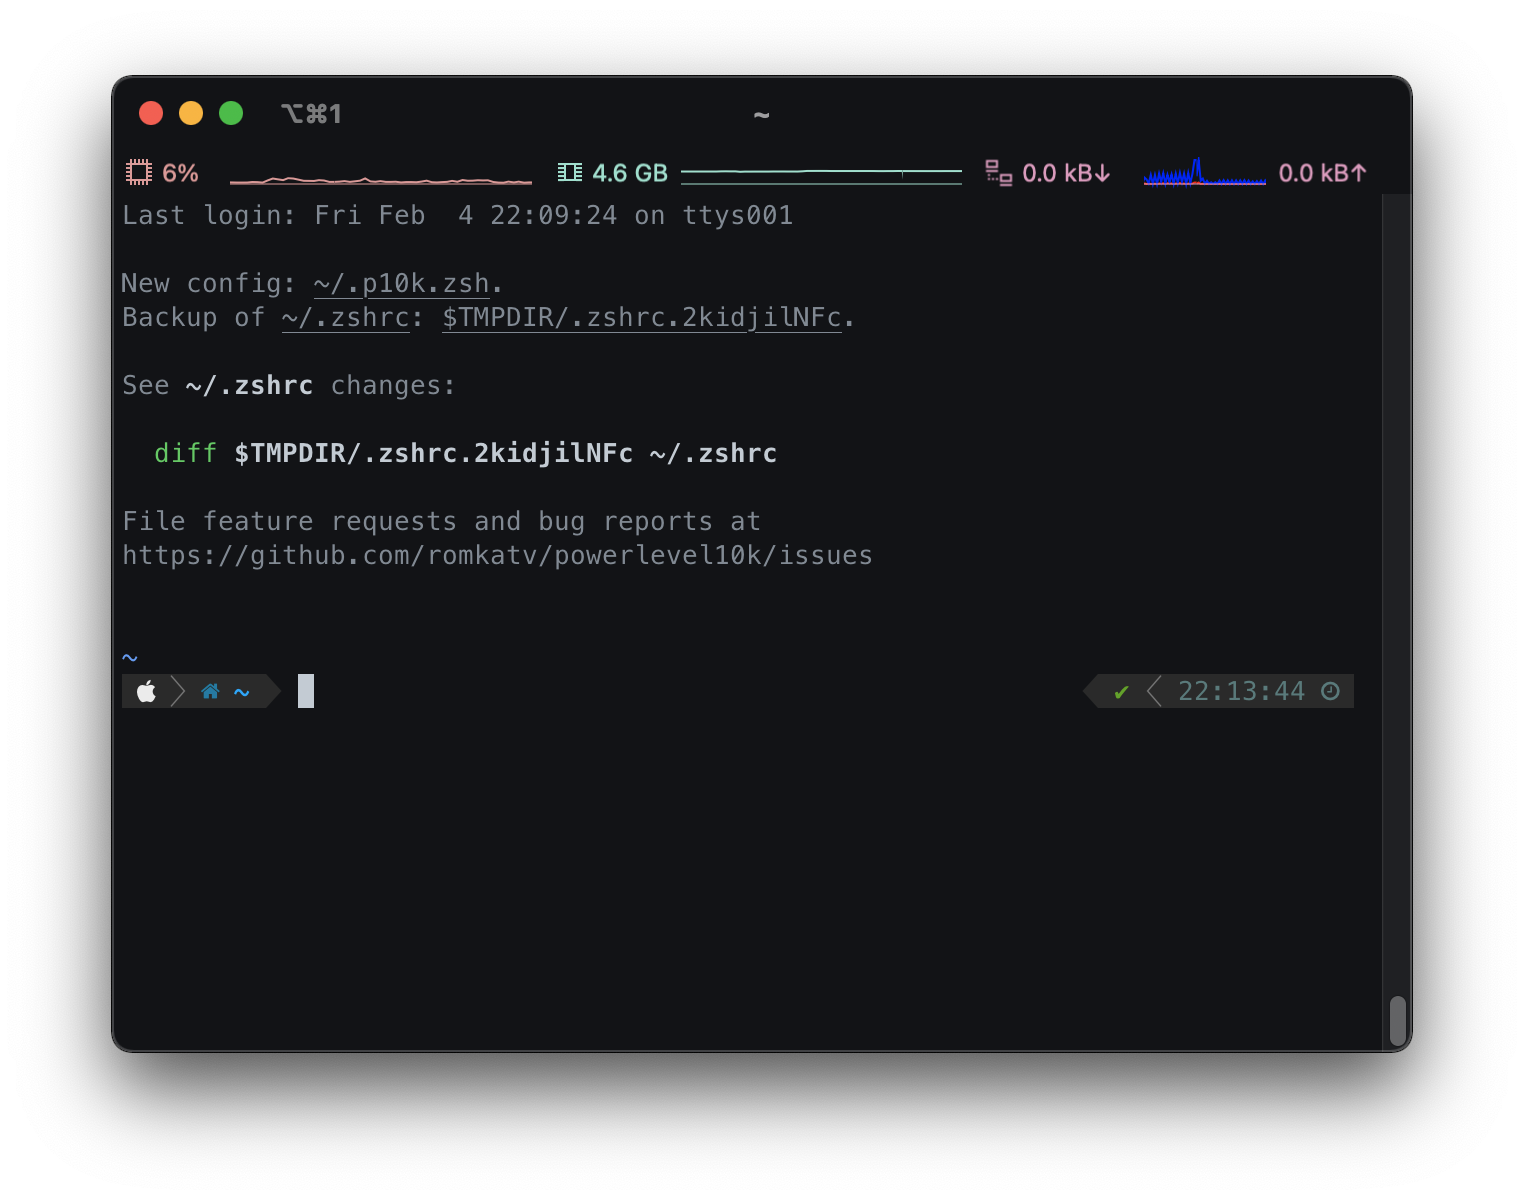Click the 22:13:44 time in right prompt
This screenshot has width=1524, height=1200.
pos(1241,692)
